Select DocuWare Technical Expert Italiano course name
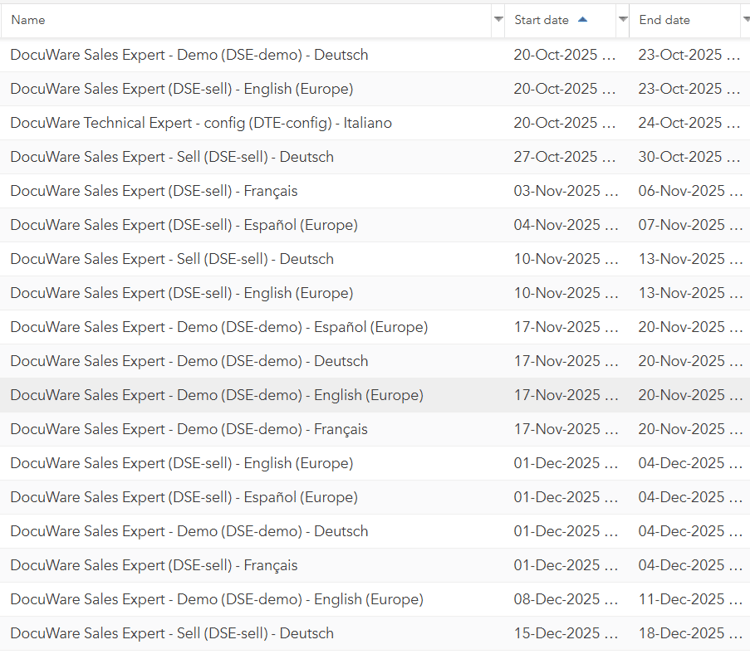This screenshot has width=750, height=654. coord(201,123)
